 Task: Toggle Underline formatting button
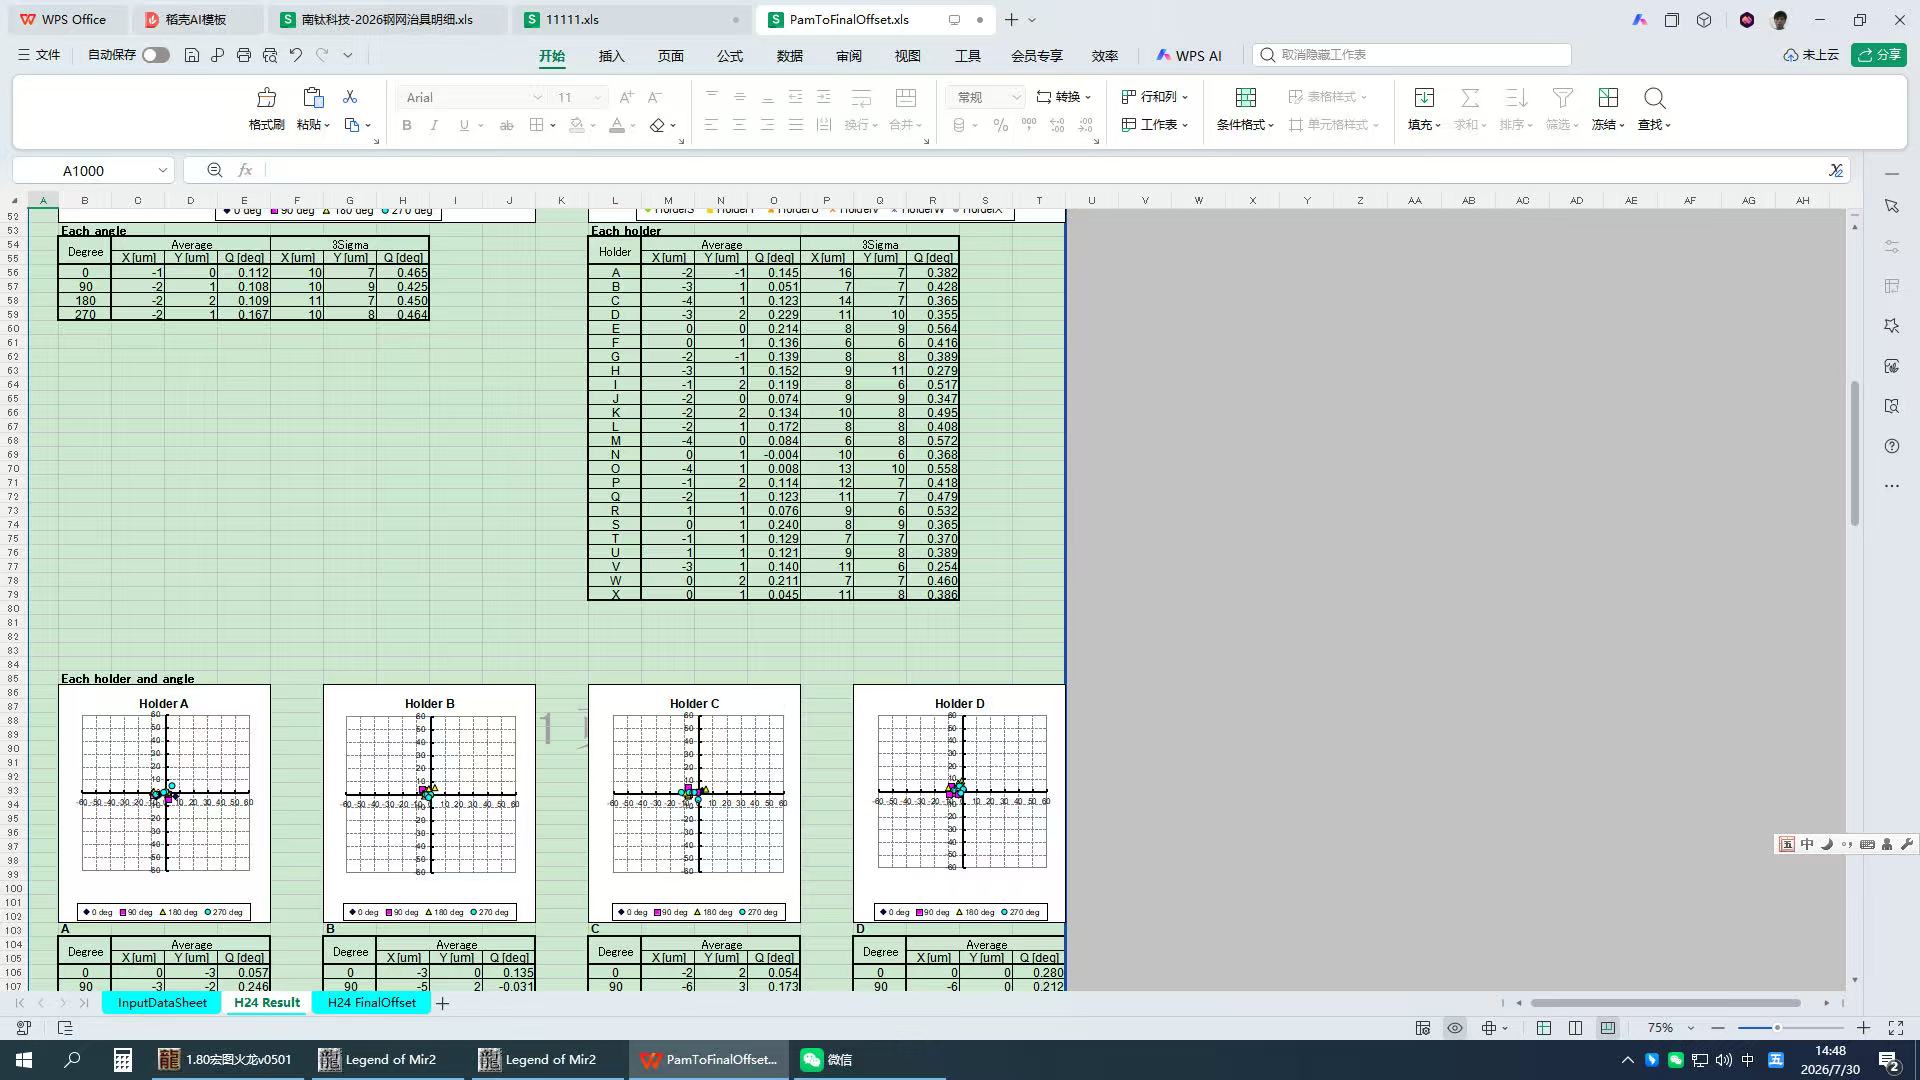tap(464, 125)
